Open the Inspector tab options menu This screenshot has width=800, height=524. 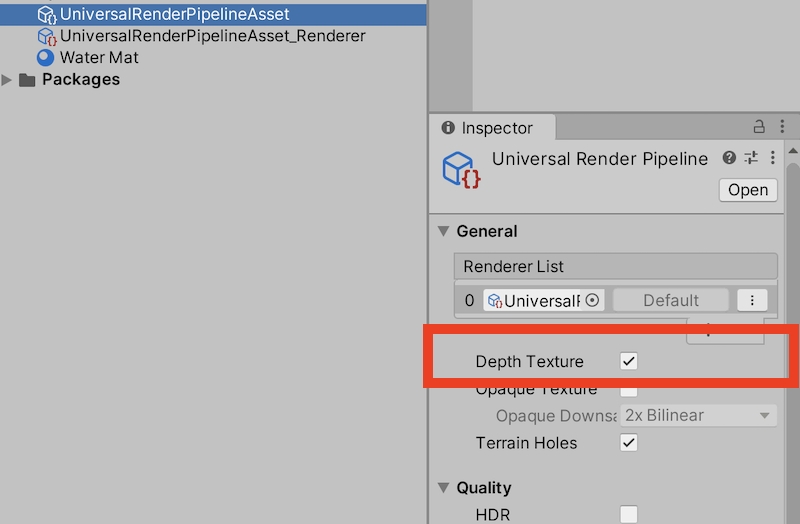[782, 127]
